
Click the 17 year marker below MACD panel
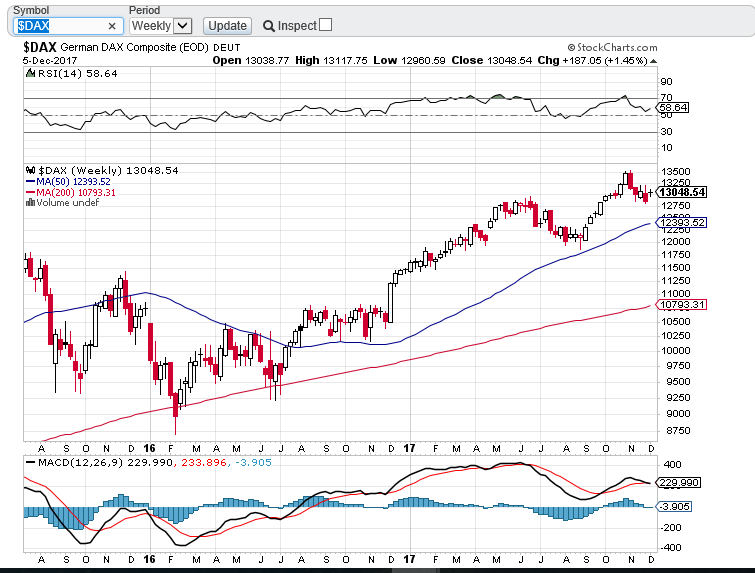[x=409, y=560]
